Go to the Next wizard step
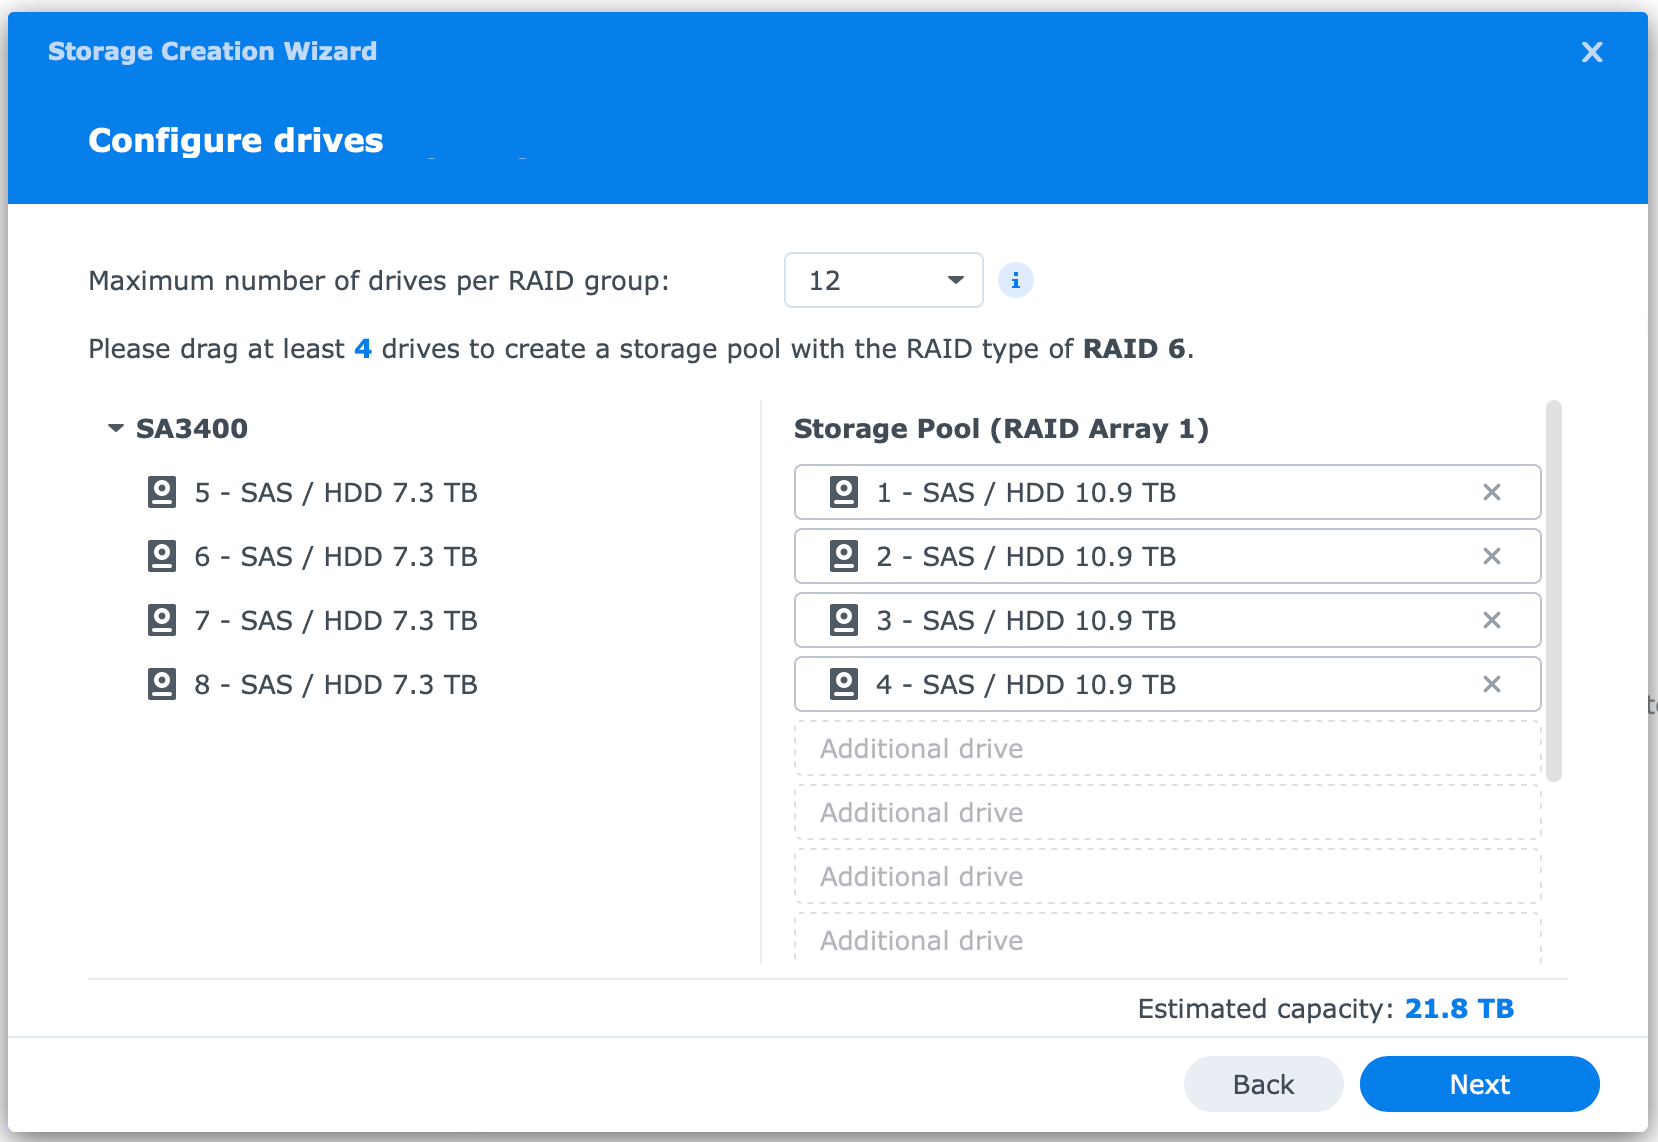 pyautogui.click(x=1479, y=1084)
